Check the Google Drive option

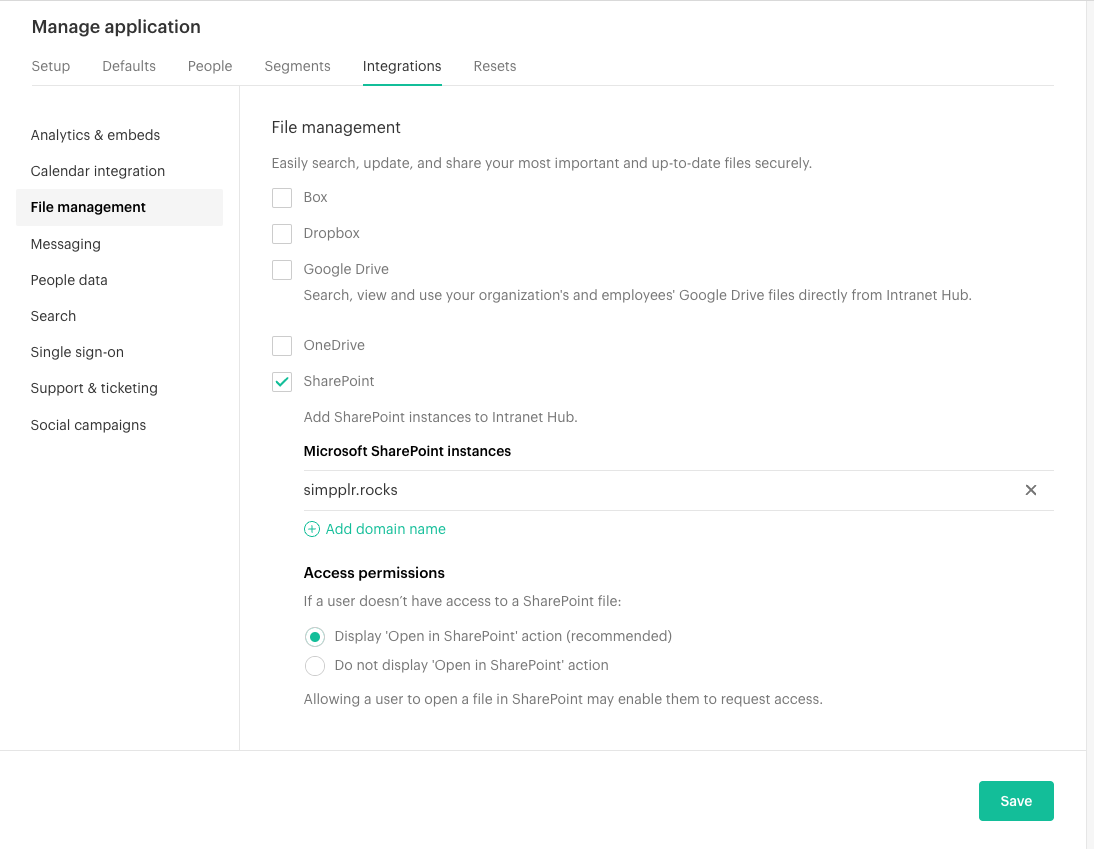281,269
